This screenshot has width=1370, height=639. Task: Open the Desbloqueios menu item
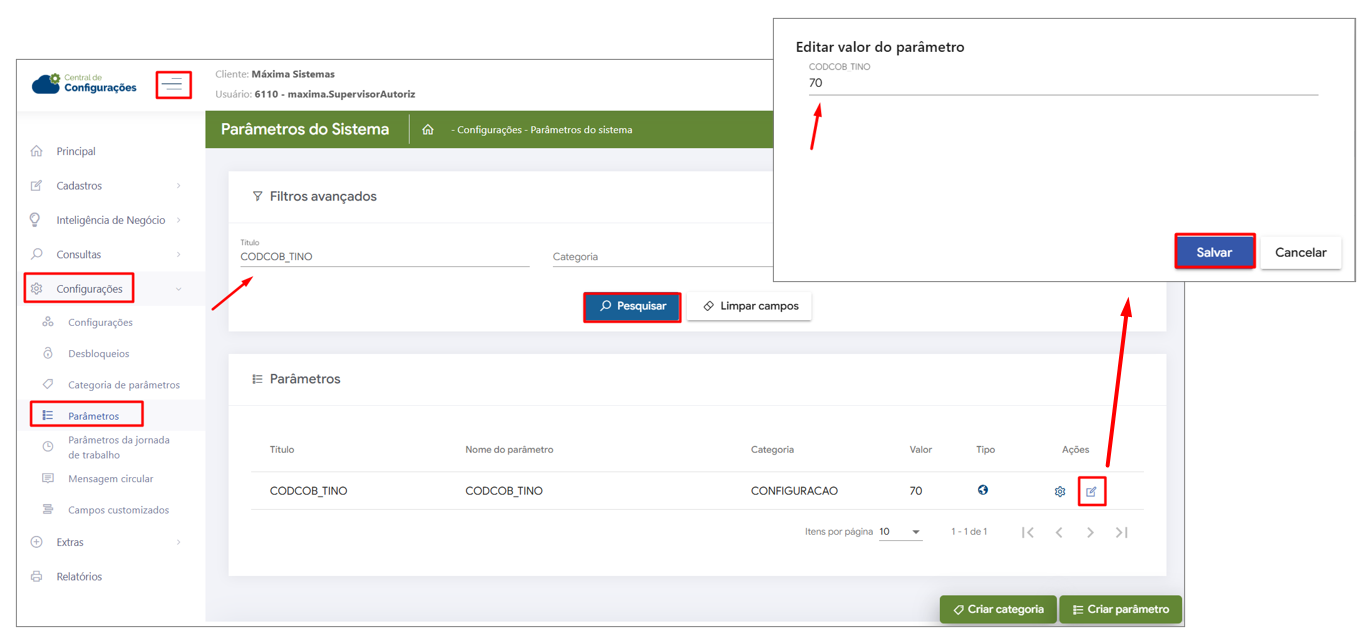pos(98,353)
